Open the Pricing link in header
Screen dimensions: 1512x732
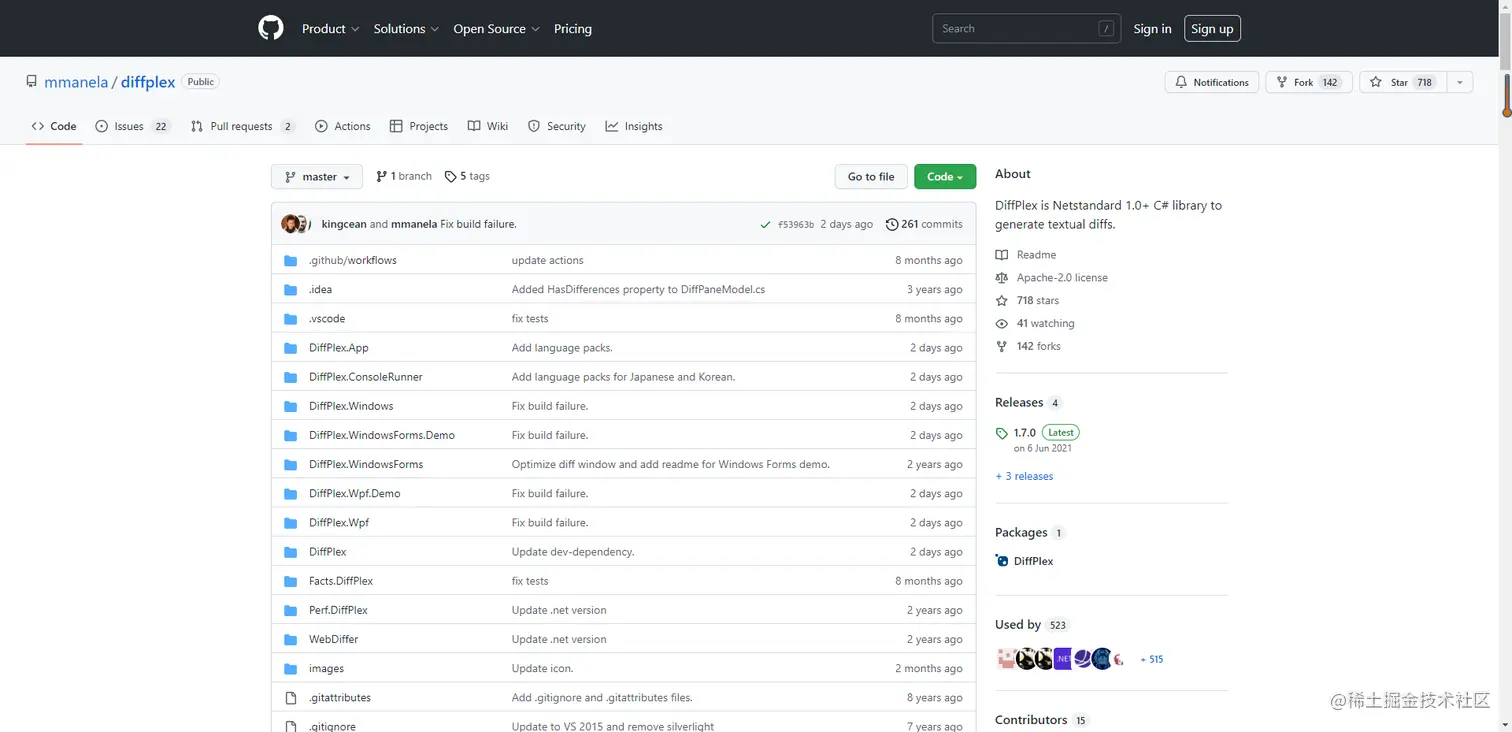[x=573, y=29]
